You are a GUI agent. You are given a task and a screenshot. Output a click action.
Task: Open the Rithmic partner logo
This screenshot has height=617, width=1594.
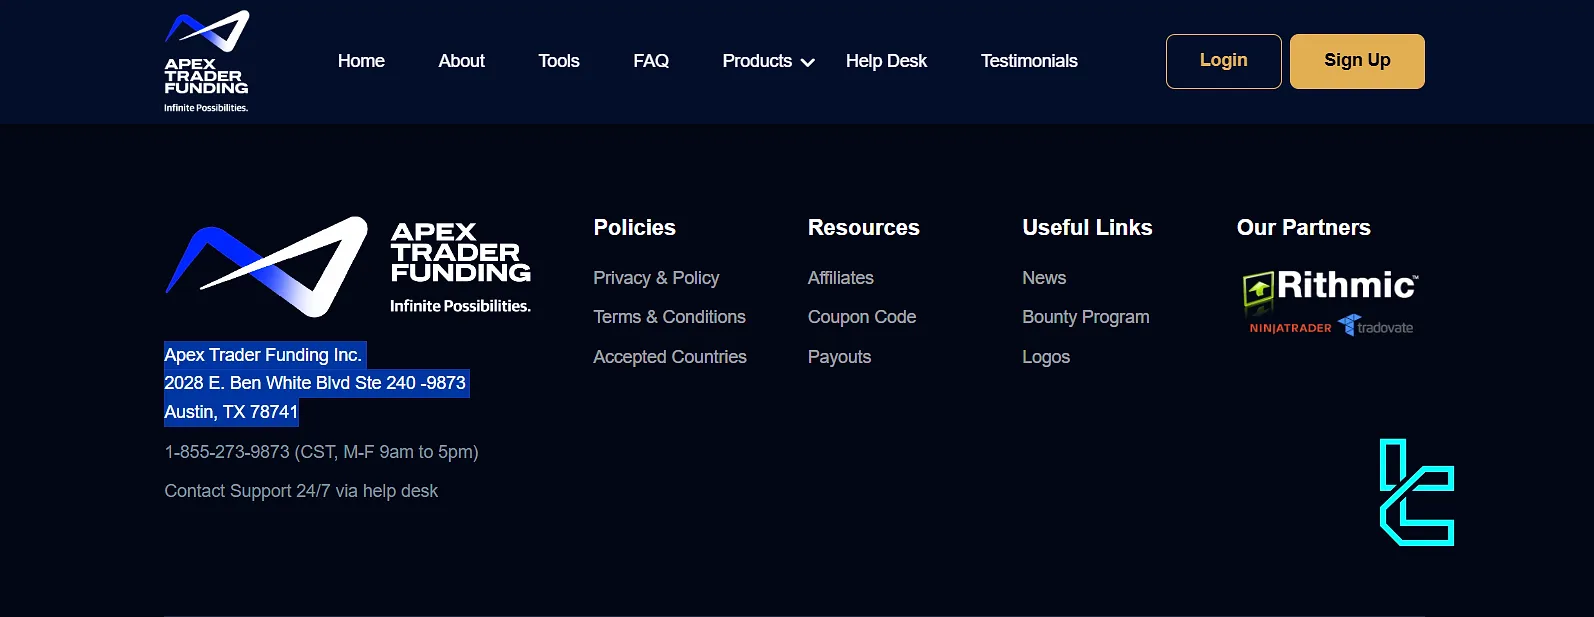[x=1330, y=286]
